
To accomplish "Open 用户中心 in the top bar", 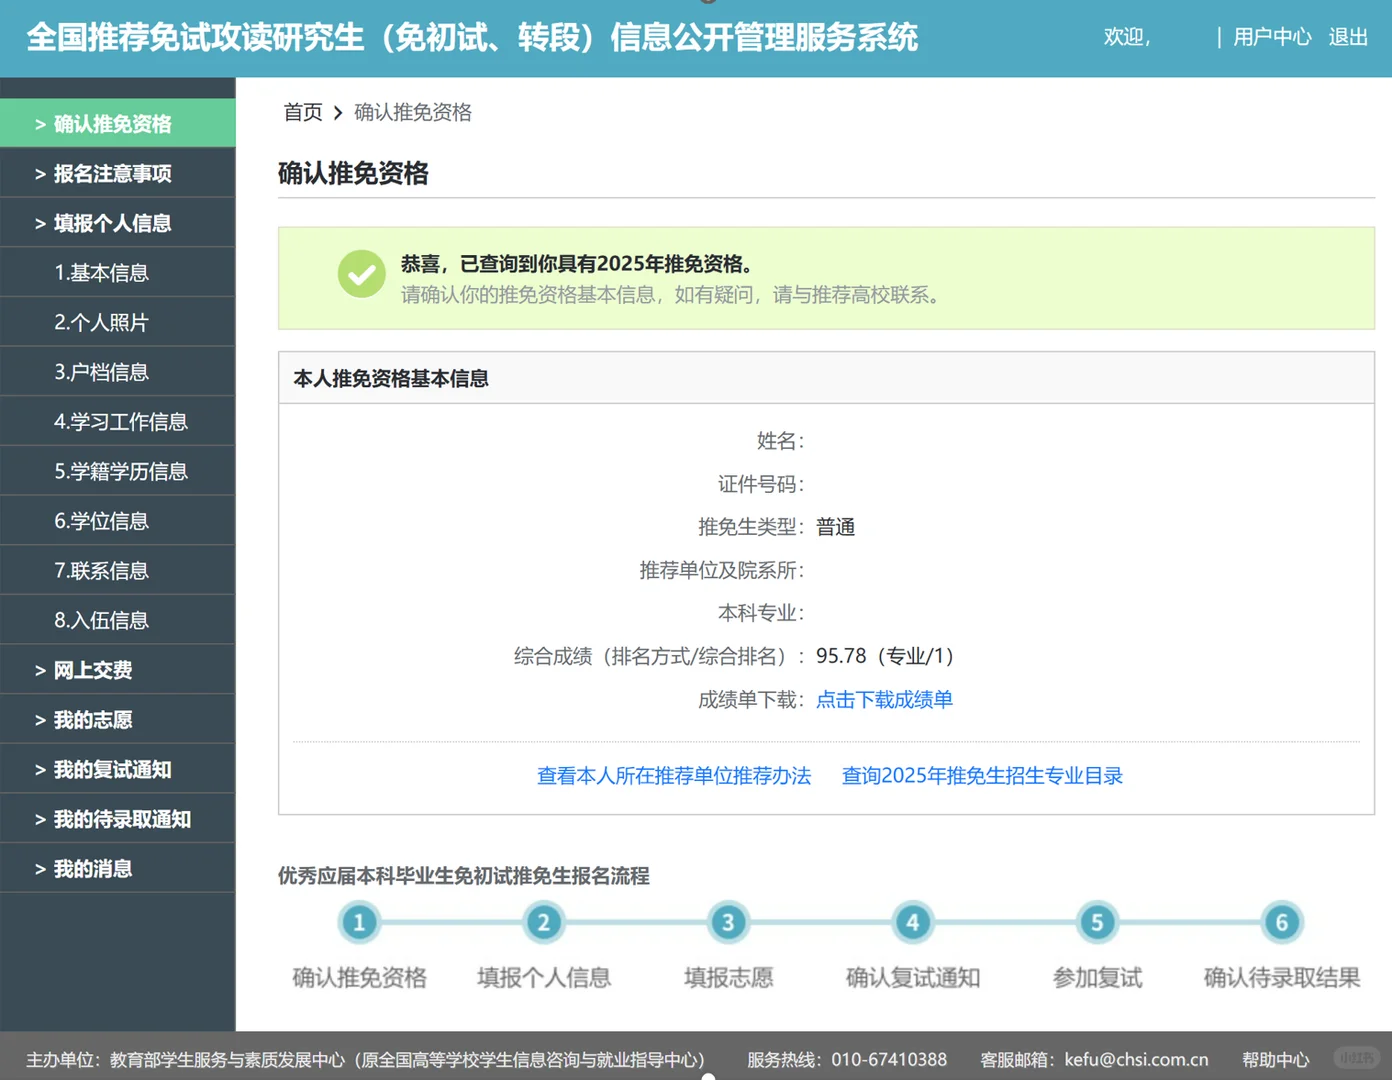I will coord(1271,37).
